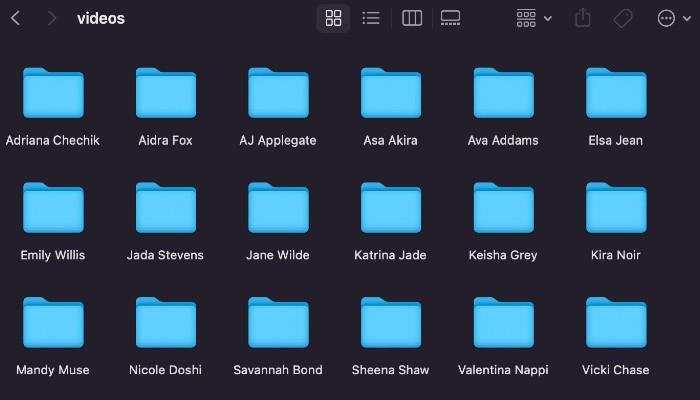The width and height of the screenshot is (700, 400).
Task: Switch to icon grid view
Action: pyautogui.click(x=333, y=18)
